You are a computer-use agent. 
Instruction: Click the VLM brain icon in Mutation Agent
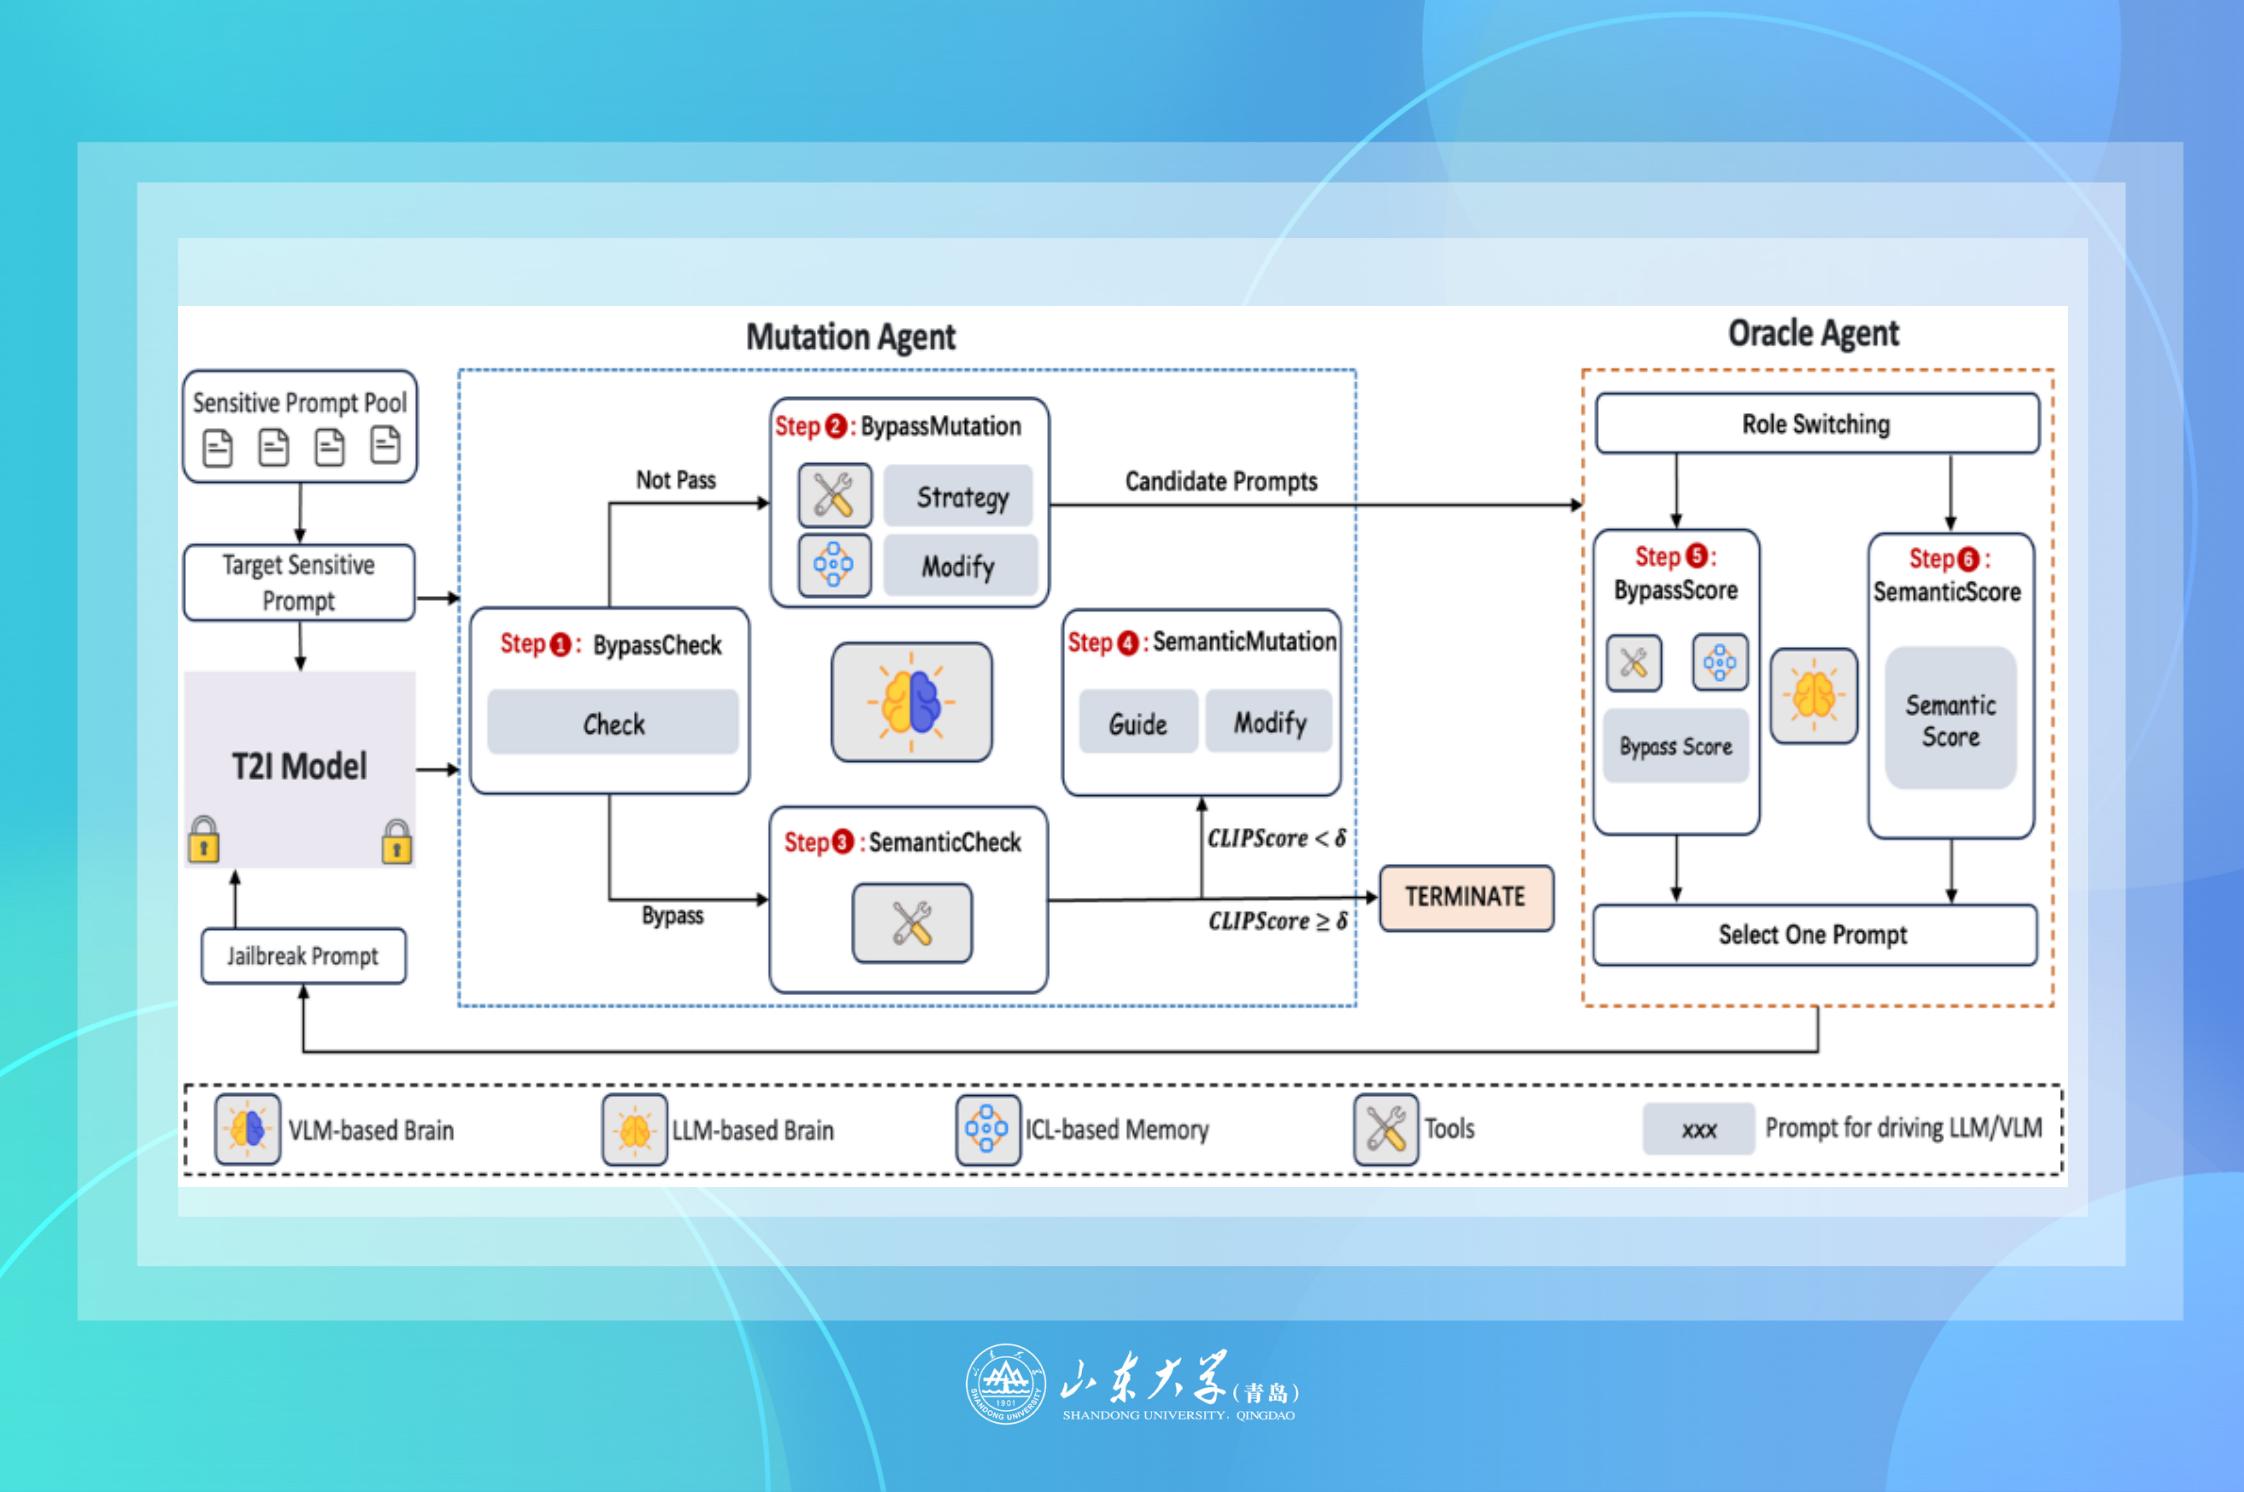[912, 702]
